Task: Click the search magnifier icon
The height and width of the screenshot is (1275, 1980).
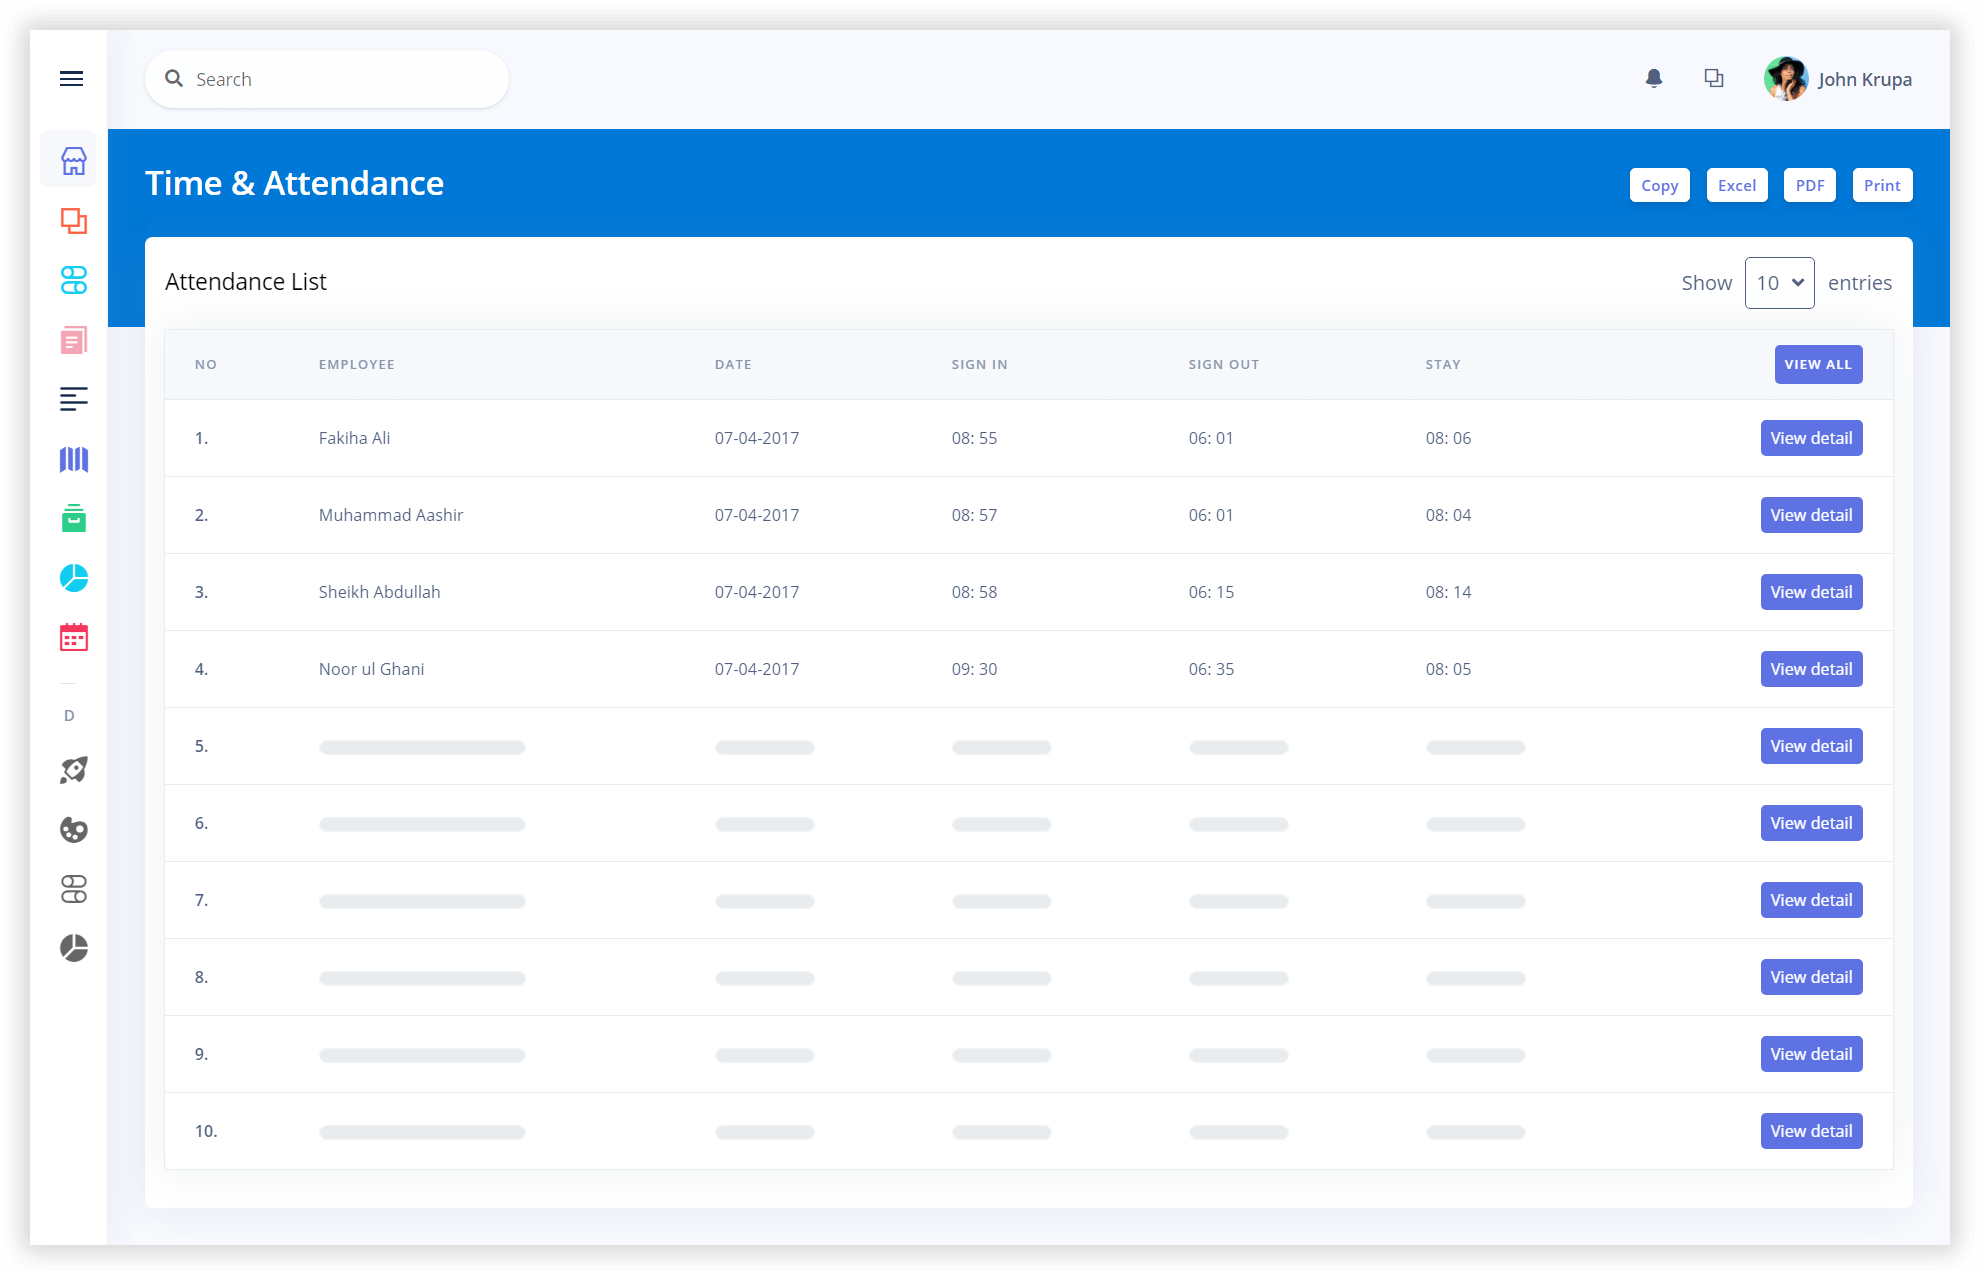Action: click(174, 78)
